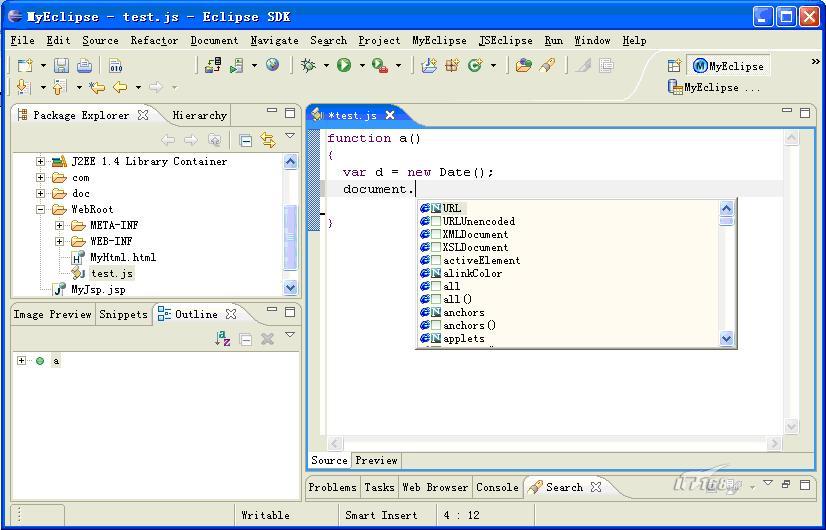Expand the com folder node
The height and width of the screenshot is (530, 826).
(x=41, y=178)
